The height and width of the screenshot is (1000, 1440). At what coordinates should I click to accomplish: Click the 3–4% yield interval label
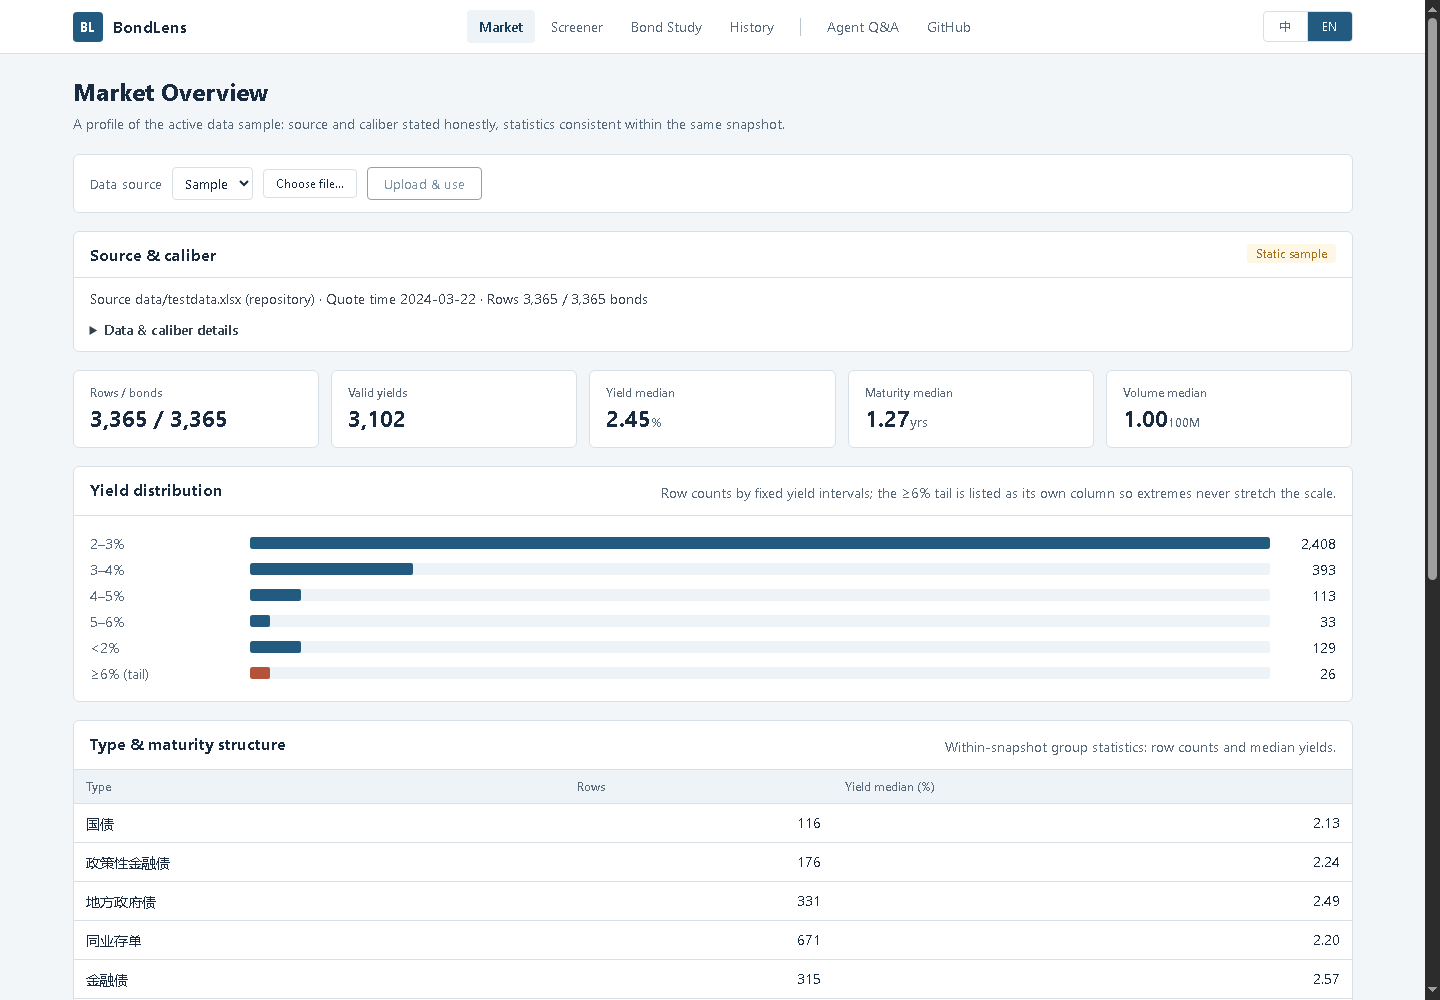click(107, 570)
